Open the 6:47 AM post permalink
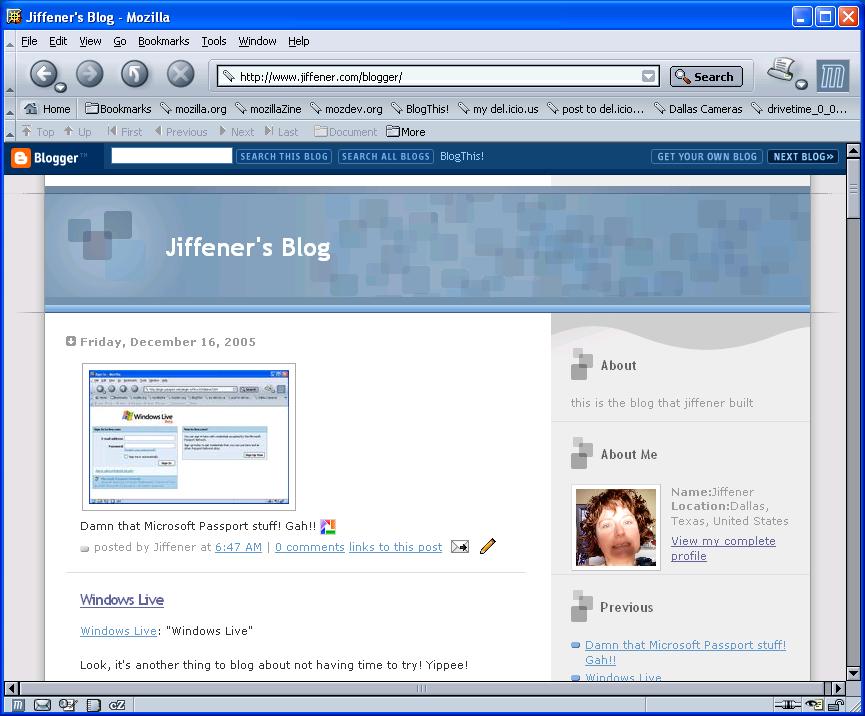Screen dimensions: 865x716 click(238, 547)
